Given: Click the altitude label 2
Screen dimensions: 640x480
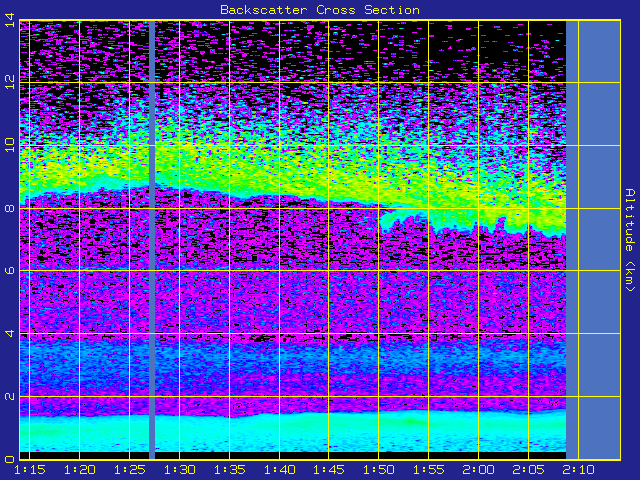Looking at the screenshot, I should click(10, 396).
